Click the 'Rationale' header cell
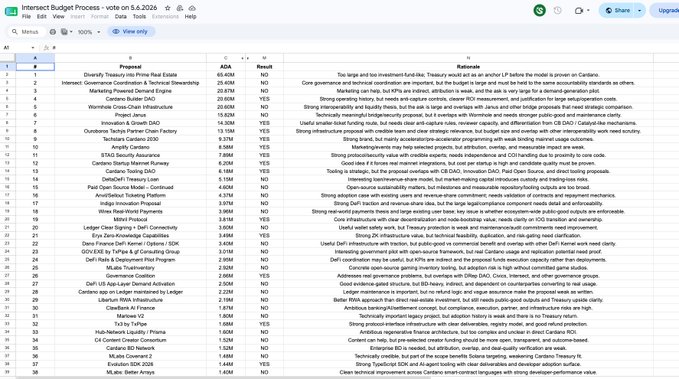This screenshot has height=379, width=679. 468,67
